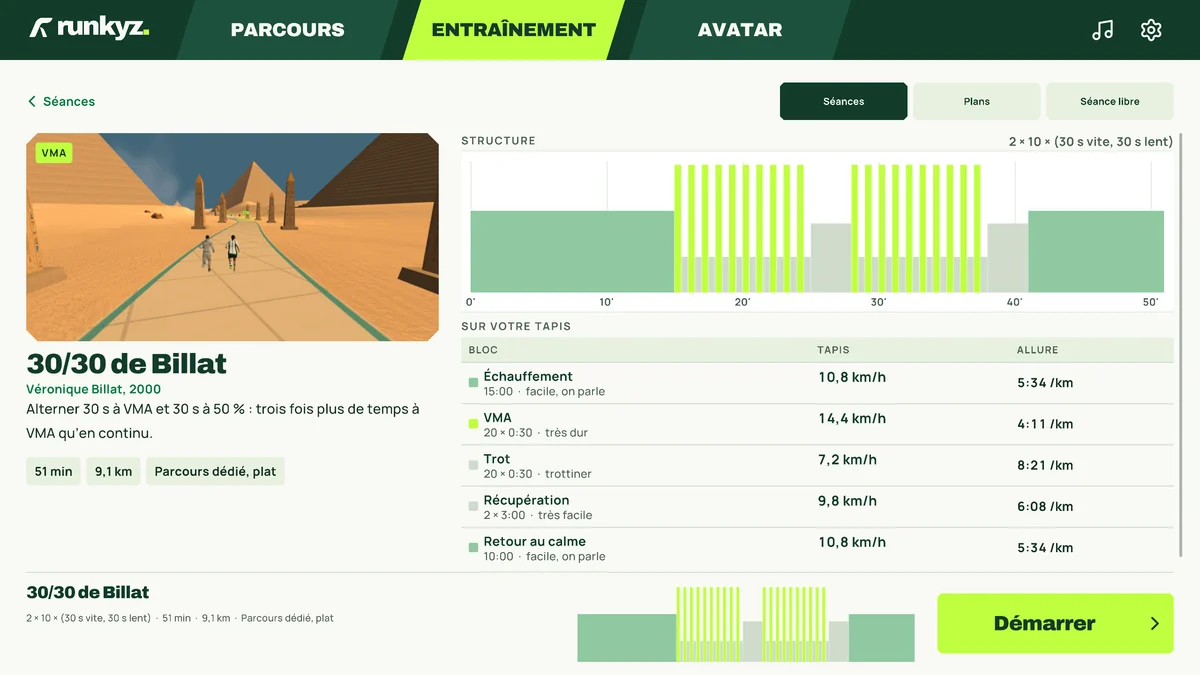The height and width of the screenshot is (675, 1200).
Task: Click the 14,4 km/h speed value
Action: 852,419
